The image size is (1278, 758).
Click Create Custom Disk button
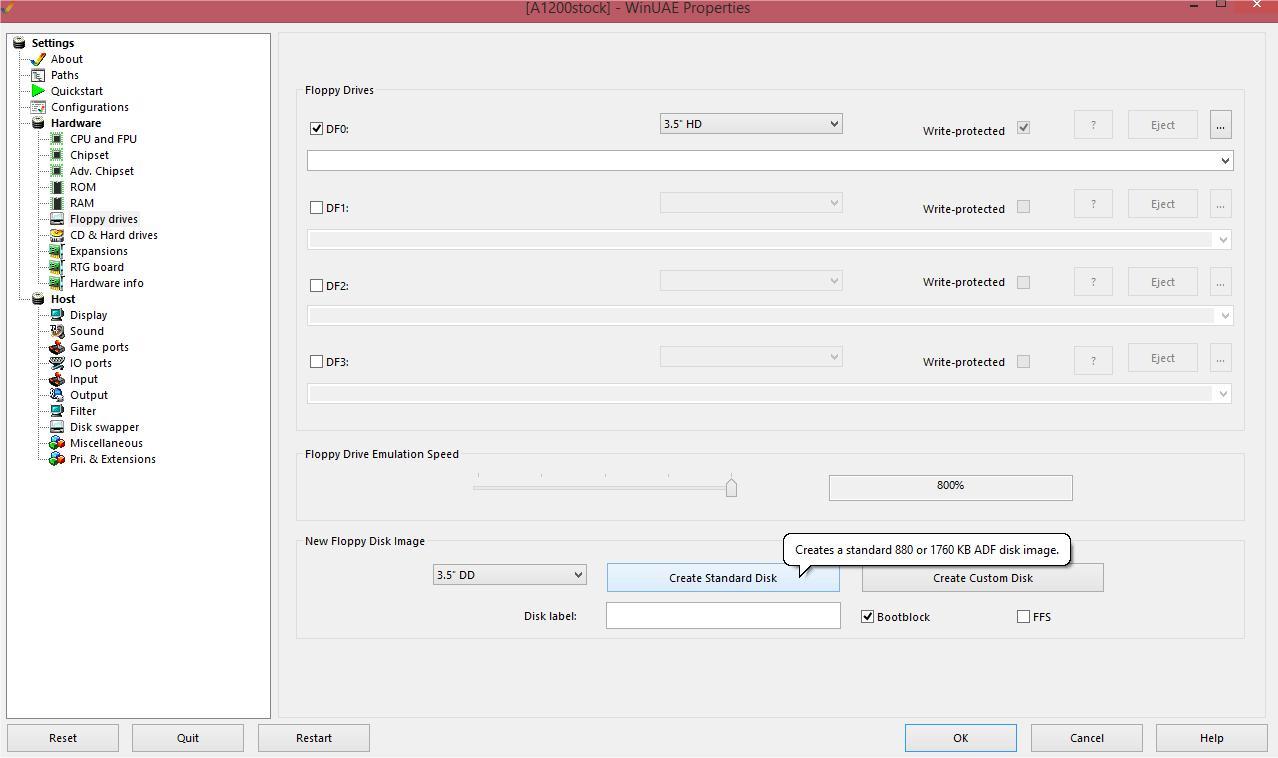983,578
